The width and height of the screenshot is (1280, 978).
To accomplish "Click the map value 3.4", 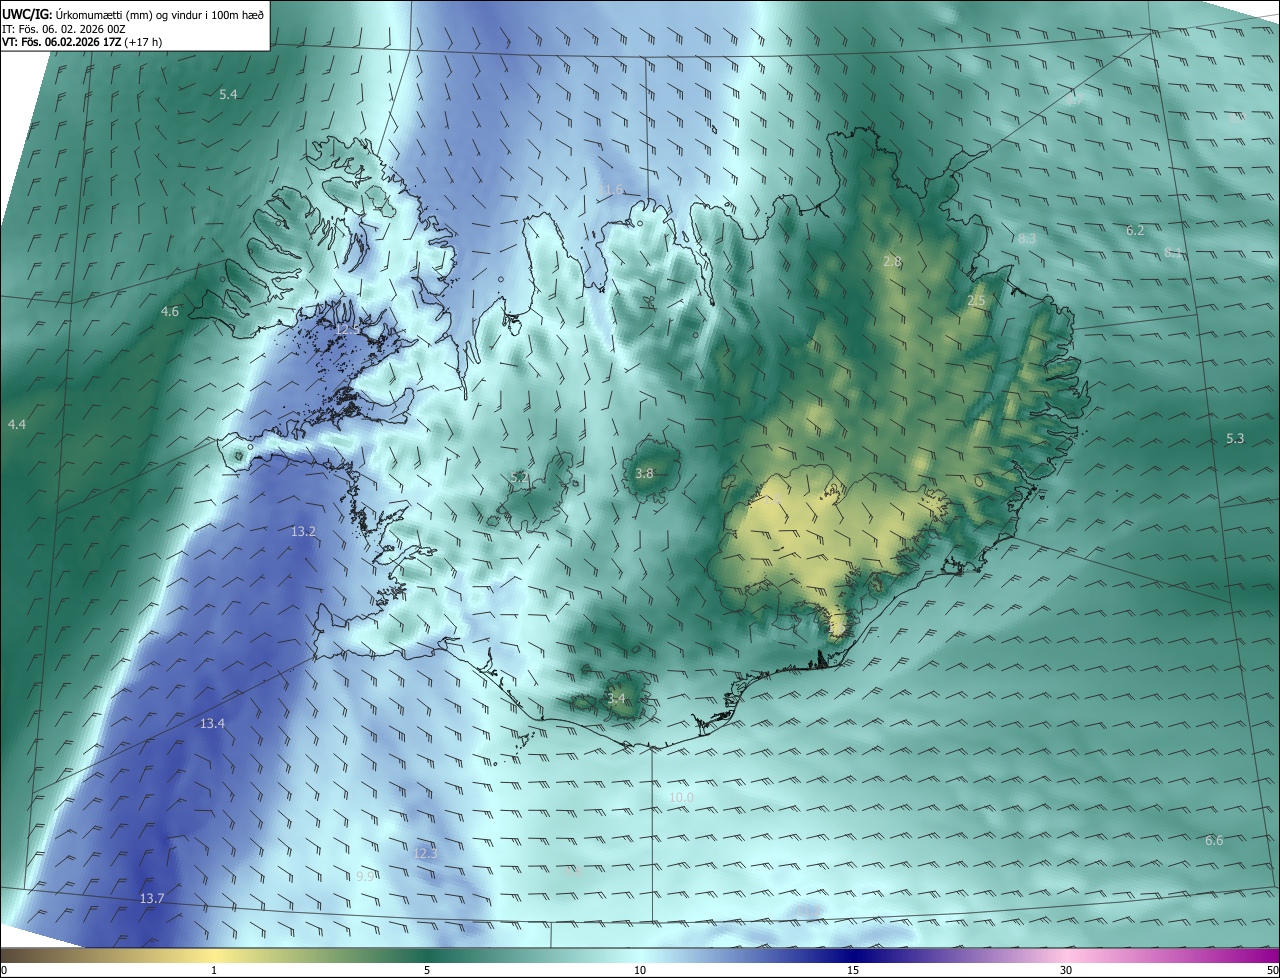I will (x=616, y=698).
